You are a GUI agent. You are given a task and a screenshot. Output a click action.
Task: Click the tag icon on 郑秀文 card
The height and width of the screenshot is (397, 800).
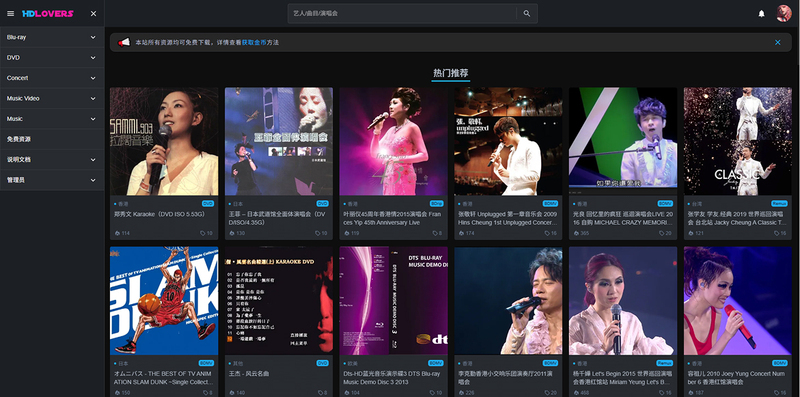point(203,233)
